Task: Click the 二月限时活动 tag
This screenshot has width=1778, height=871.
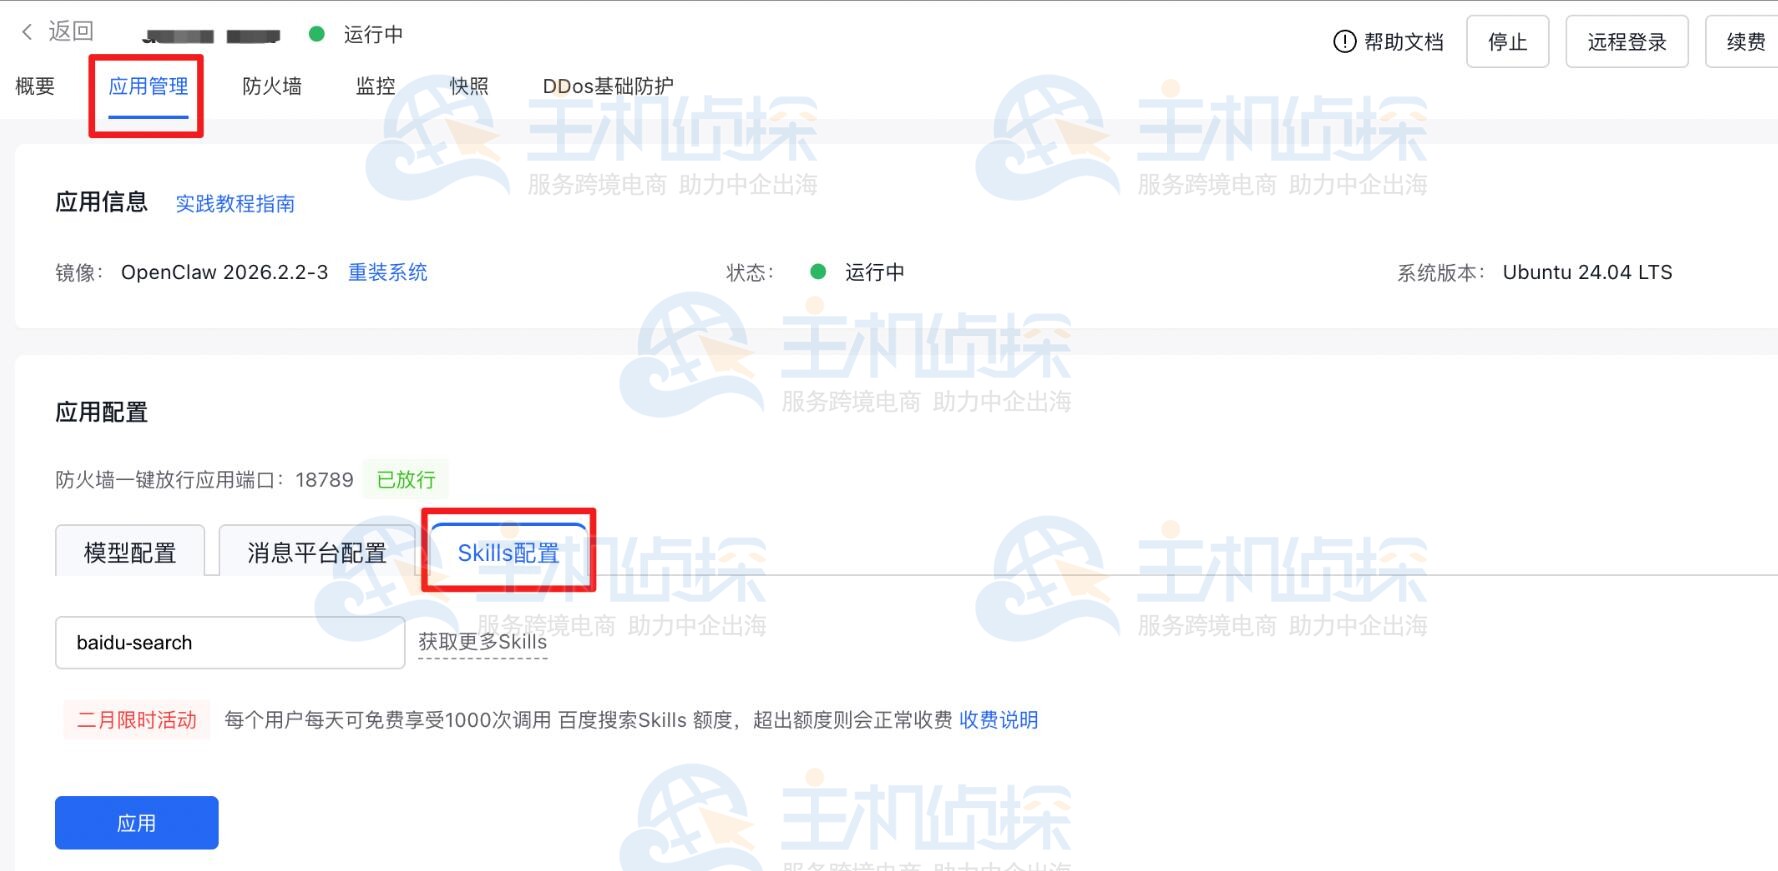Action: click(137, 720)
